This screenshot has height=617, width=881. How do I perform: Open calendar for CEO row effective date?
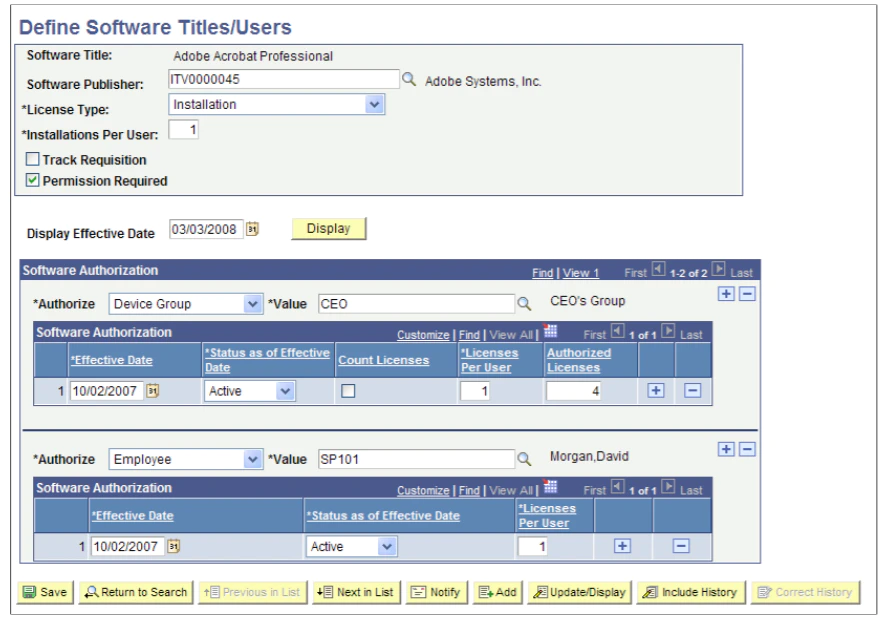(152, 391)
